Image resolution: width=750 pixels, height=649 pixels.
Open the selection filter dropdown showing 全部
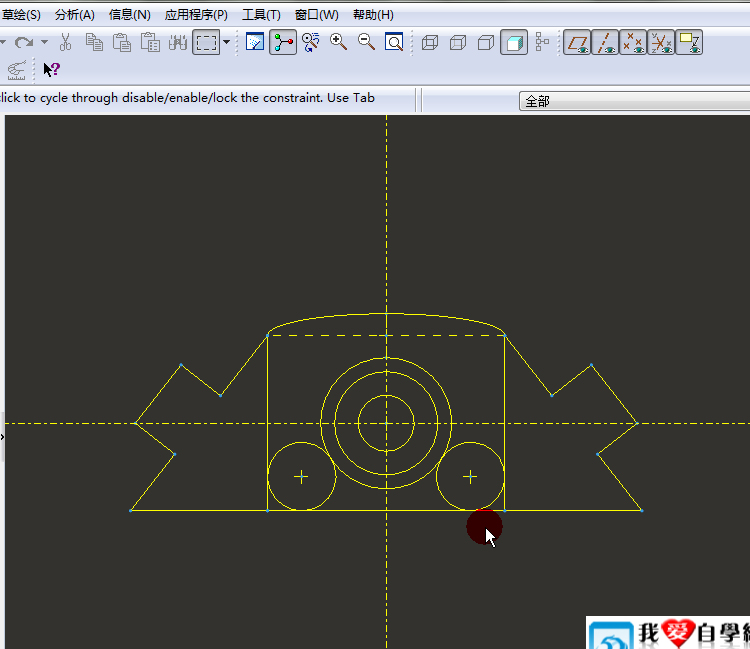[634, 101]
